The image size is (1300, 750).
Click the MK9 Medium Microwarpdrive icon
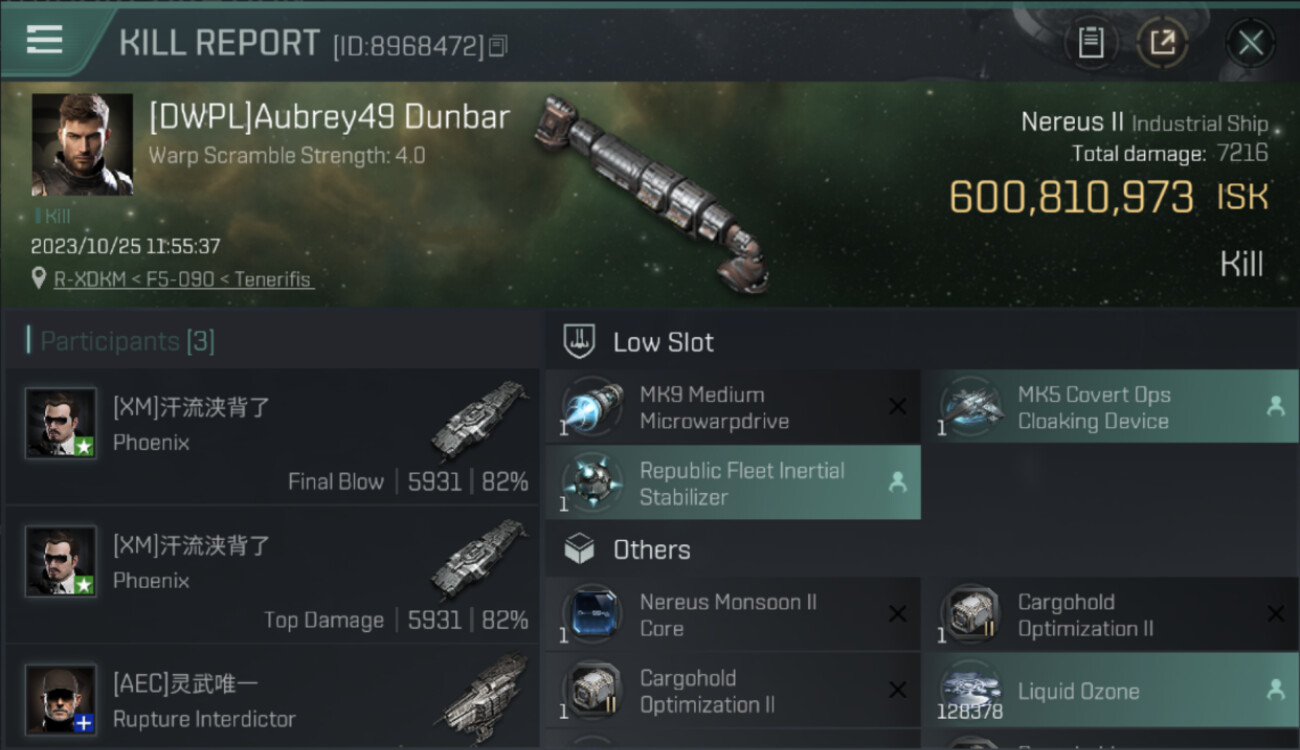(x=593, y=407)
